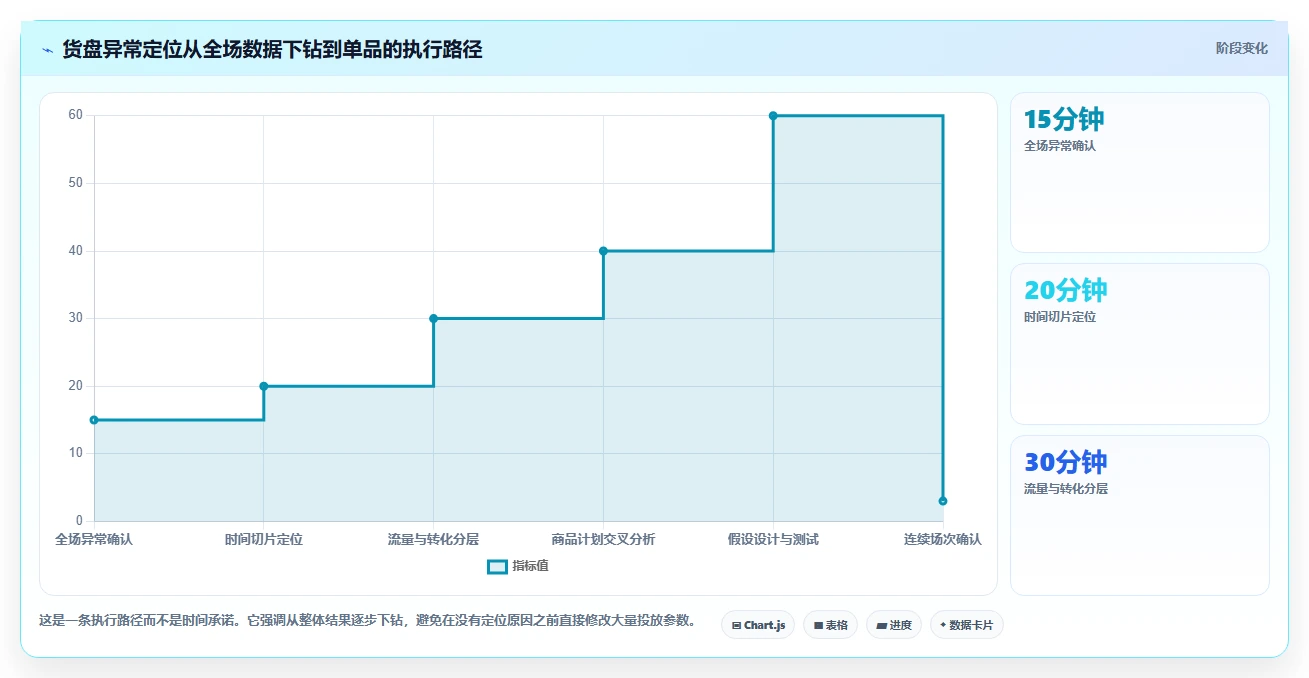Click the 阶段变化 label in header
Viewport: 1309px width, 678px height.
1242,48
